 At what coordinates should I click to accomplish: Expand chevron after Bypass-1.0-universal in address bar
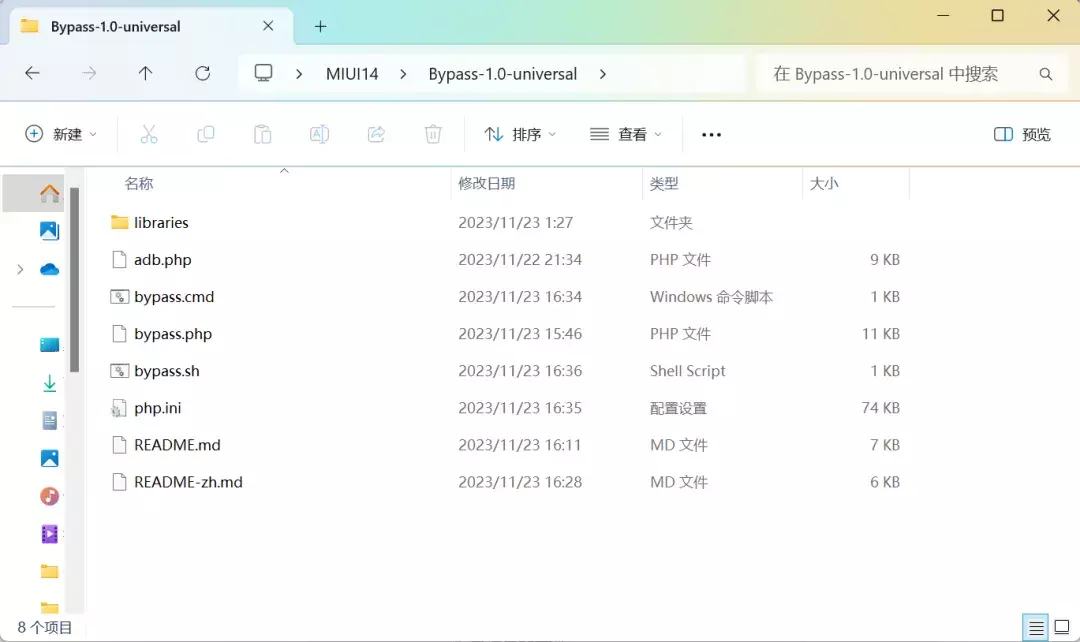[x=603, y=74]
